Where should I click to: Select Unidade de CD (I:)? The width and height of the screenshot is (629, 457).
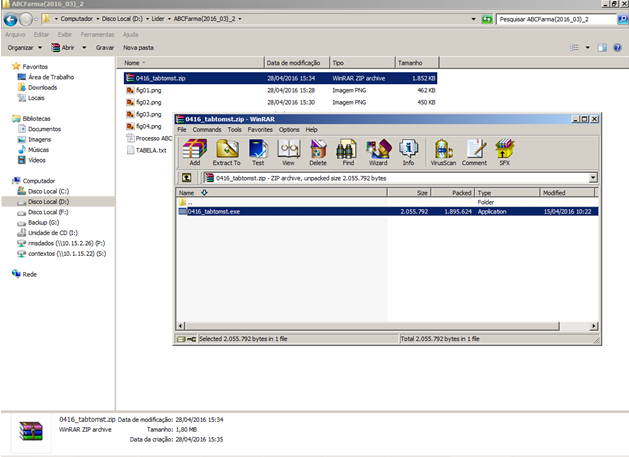pyautogui.click(x=53, y=233)
